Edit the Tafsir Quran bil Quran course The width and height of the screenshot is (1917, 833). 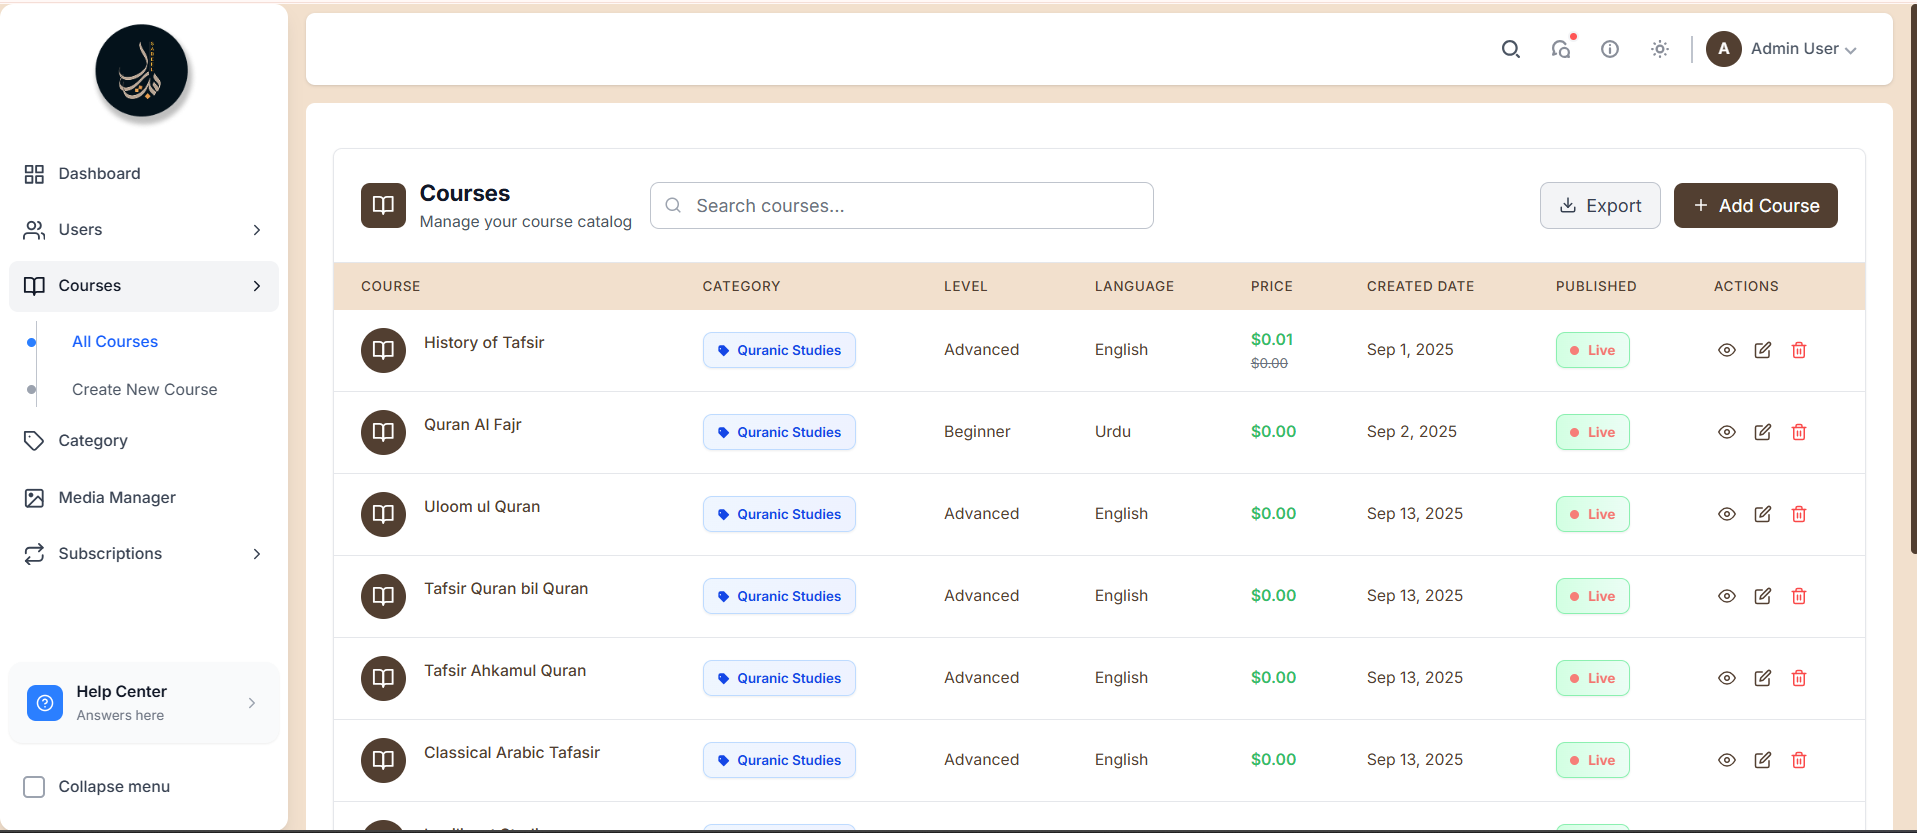click(1763, 596)
